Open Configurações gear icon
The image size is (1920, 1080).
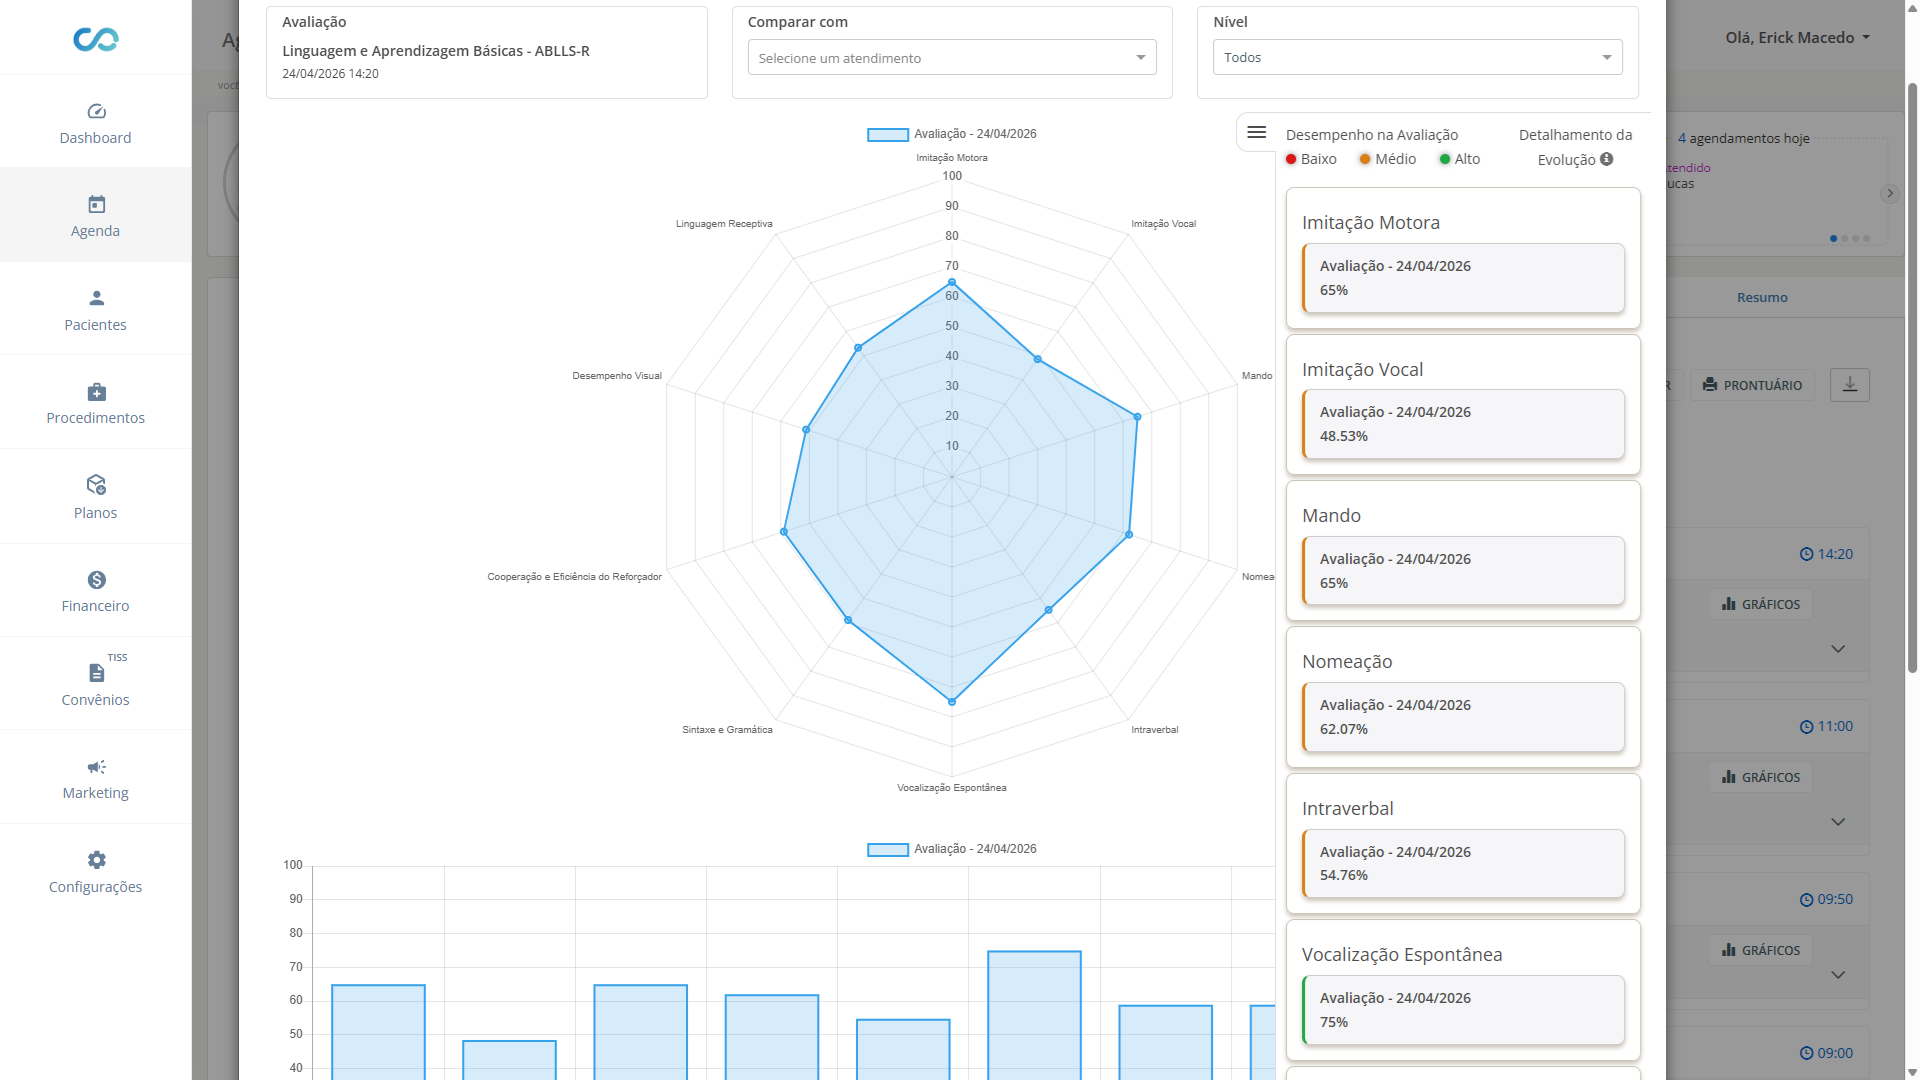[x=96, y=860]
